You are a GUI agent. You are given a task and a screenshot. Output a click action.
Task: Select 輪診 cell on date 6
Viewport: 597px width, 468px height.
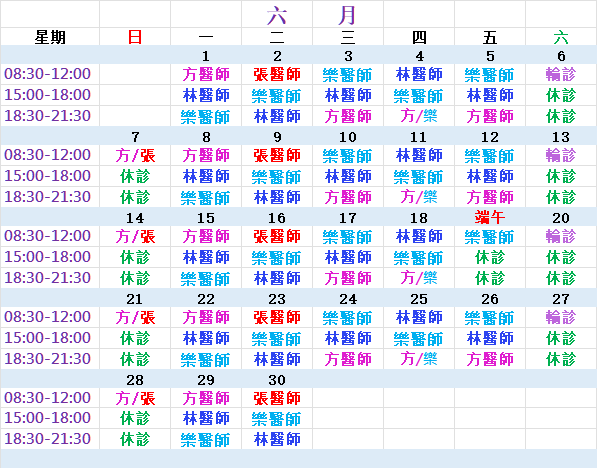pyautogui.click(x=561, y=74)
